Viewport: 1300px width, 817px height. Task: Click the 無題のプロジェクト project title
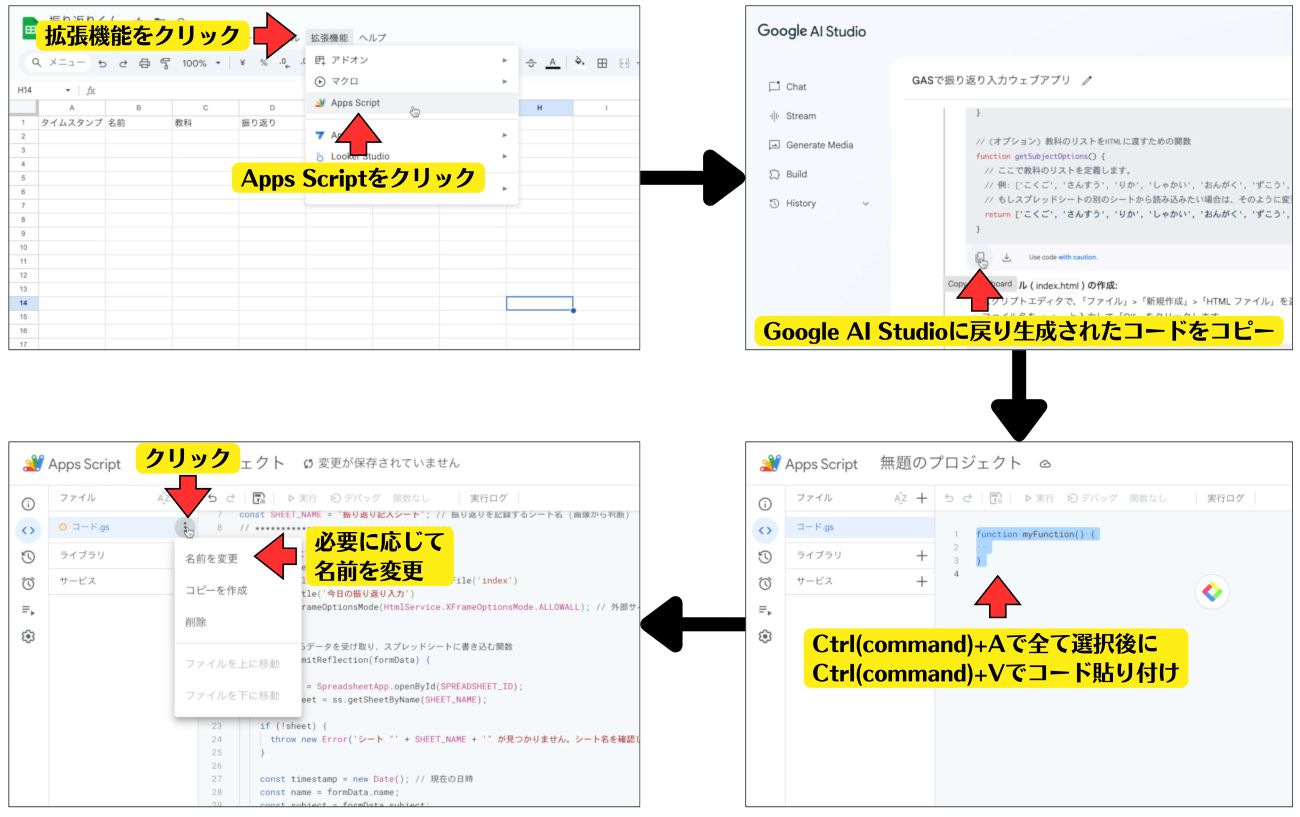point(950,463)
